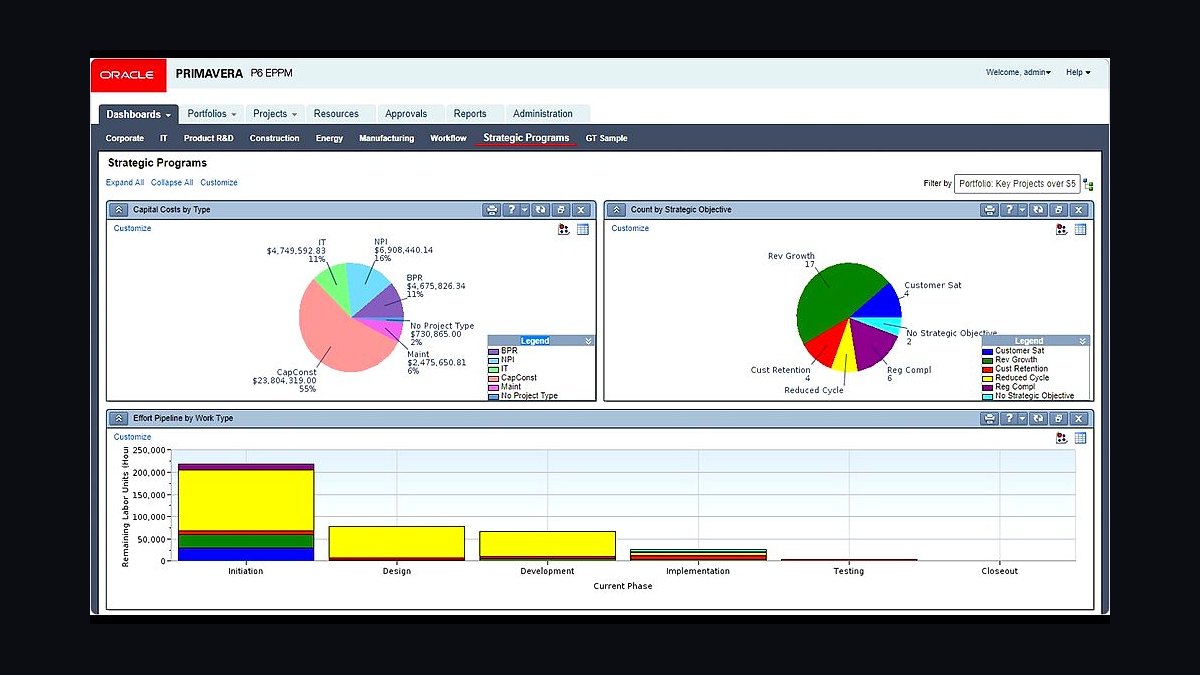
Task: Open help for Capital Costs by Type portlet
Action: 510,210
